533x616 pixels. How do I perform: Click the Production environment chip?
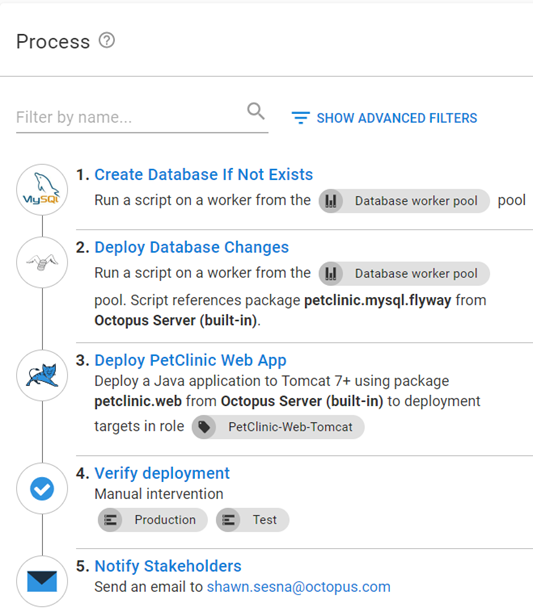click(152, 520)
